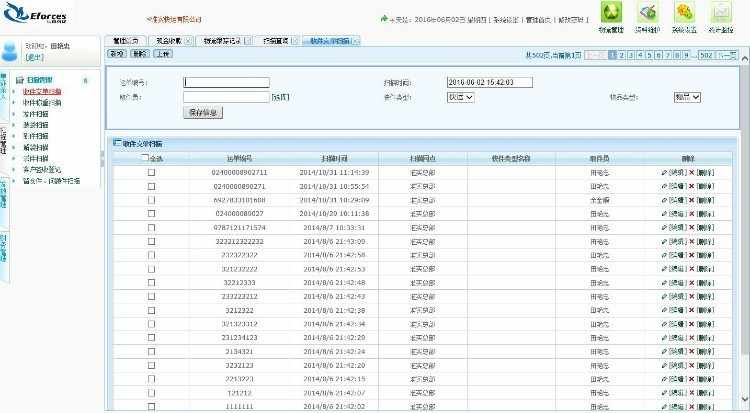Check the row for waybill 32212333
The height and width of the screenshot is (413, 750).
(151, 282)
